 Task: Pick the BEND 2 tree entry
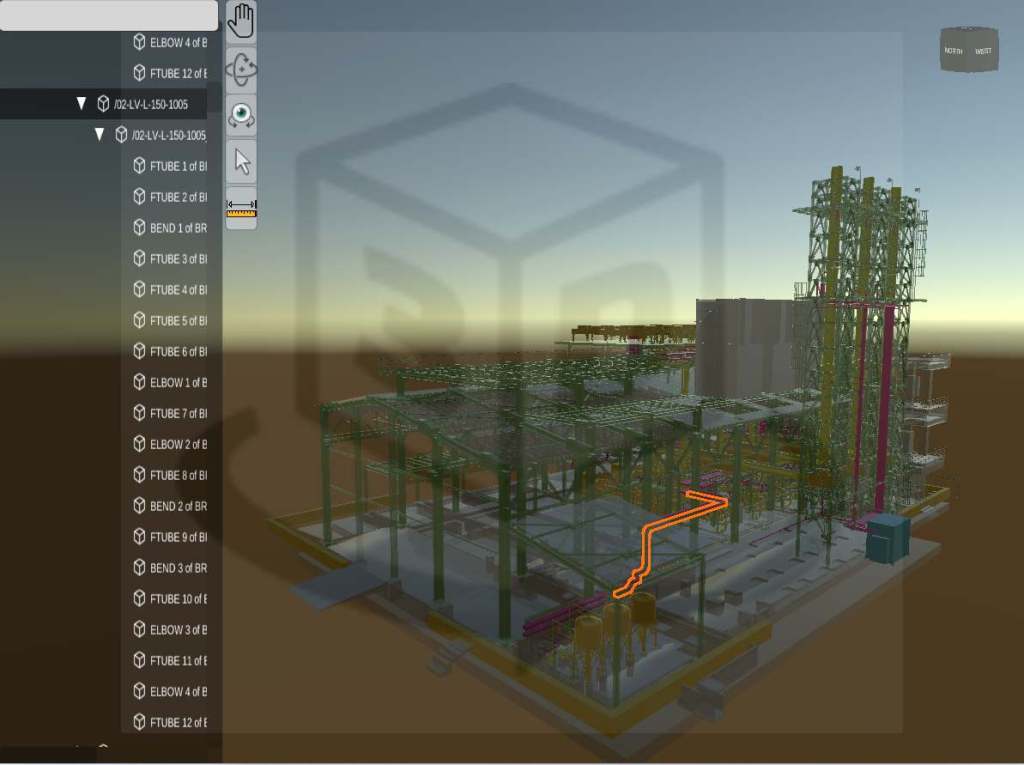coord(178,506)
